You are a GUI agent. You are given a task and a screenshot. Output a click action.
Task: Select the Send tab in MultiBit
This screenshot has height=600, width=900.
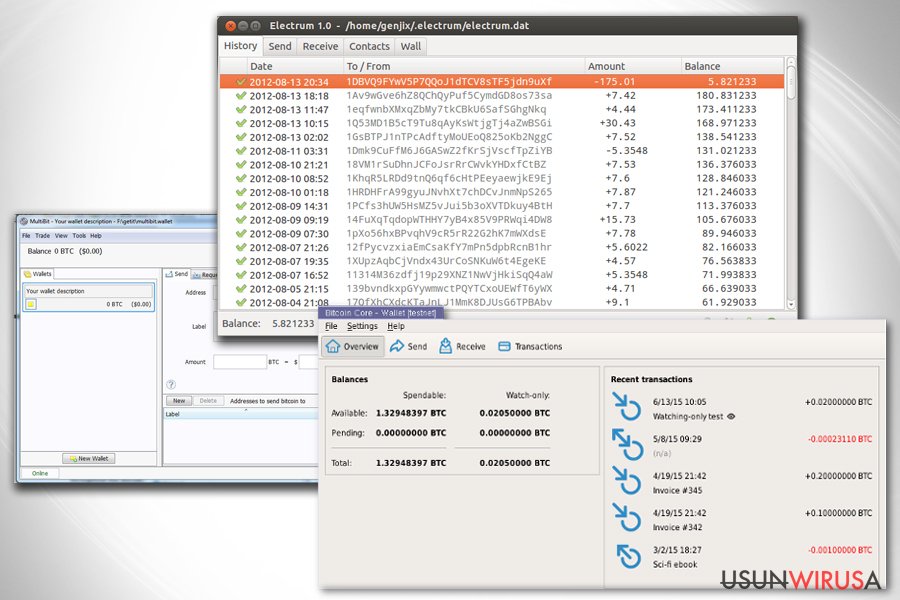177,274
